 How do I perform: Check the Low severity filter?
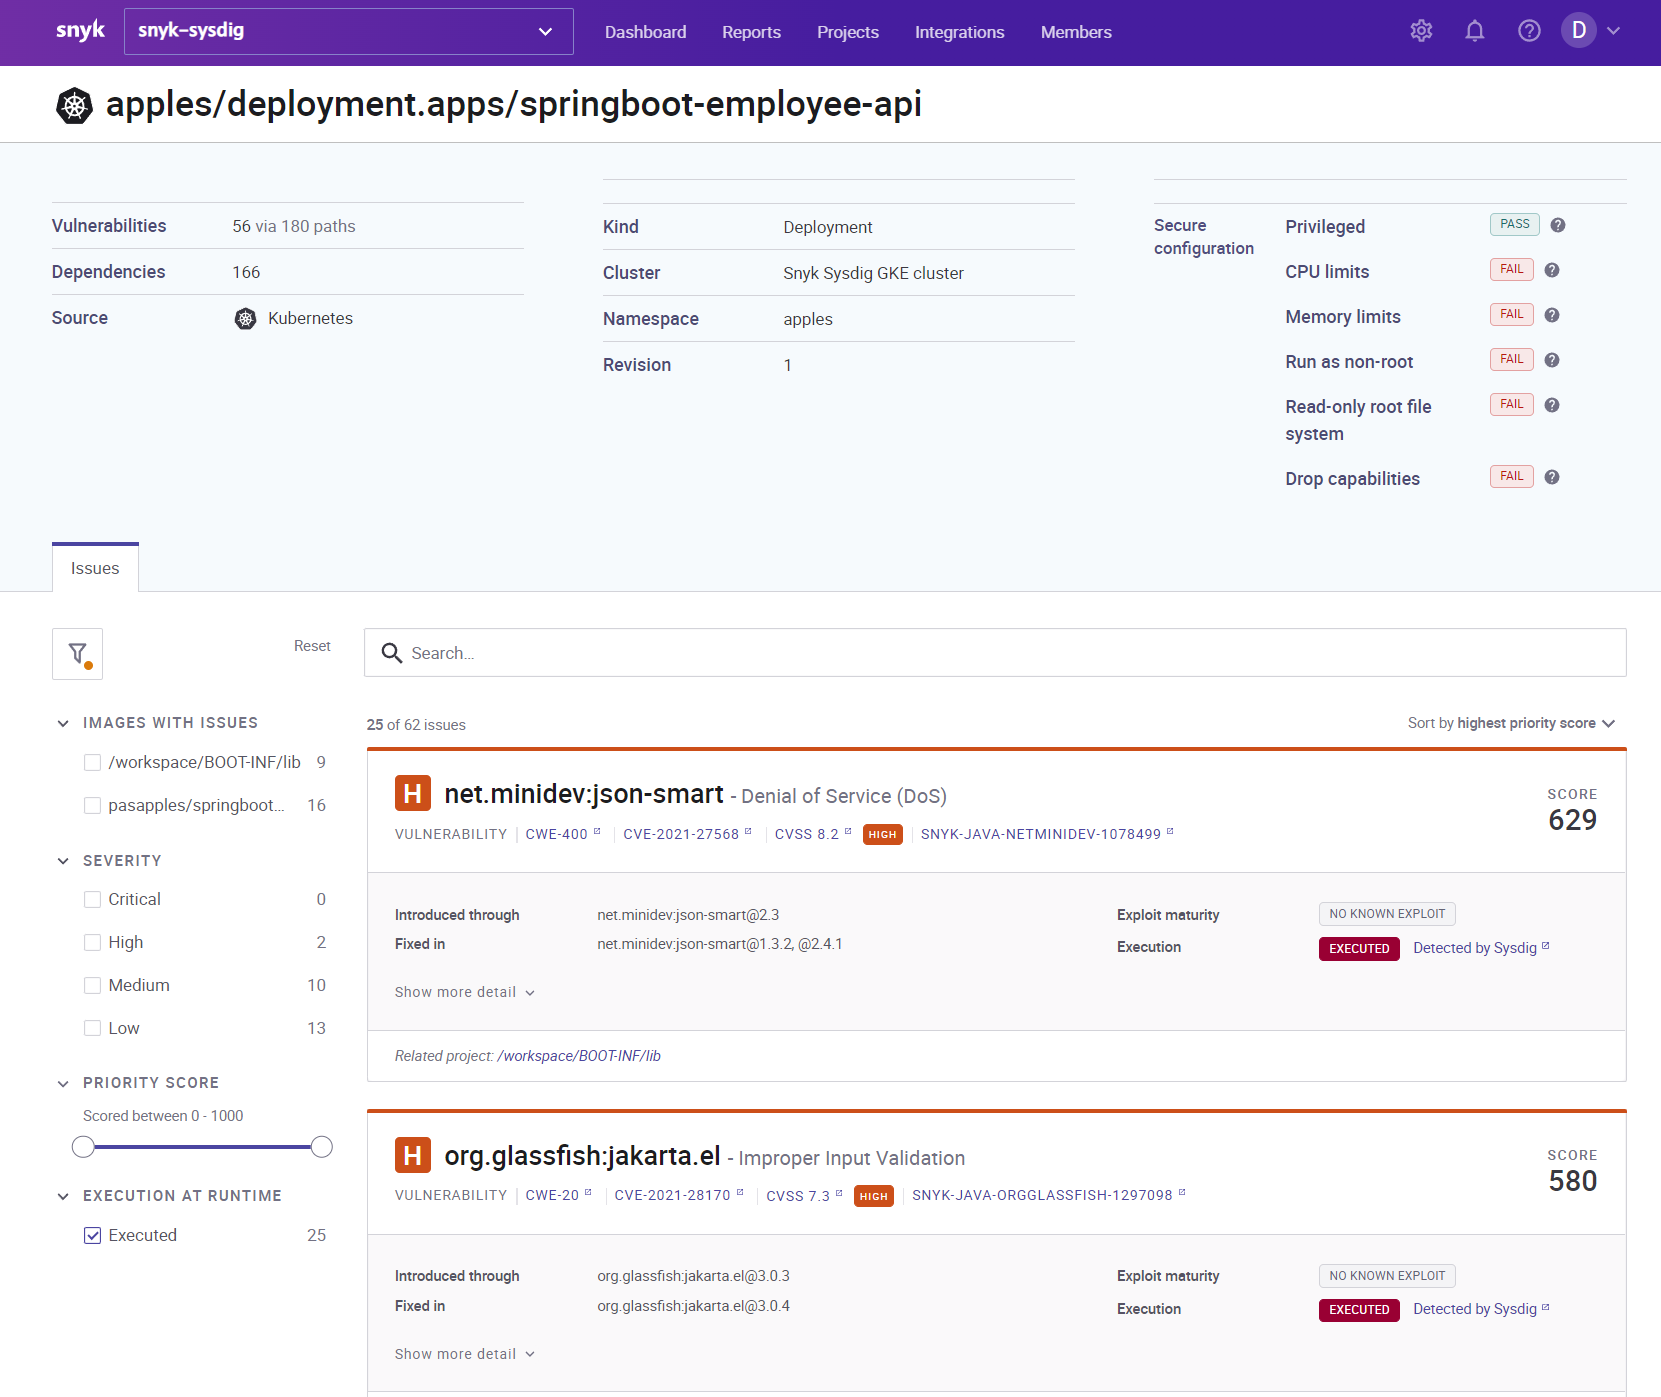(92, 1028)
